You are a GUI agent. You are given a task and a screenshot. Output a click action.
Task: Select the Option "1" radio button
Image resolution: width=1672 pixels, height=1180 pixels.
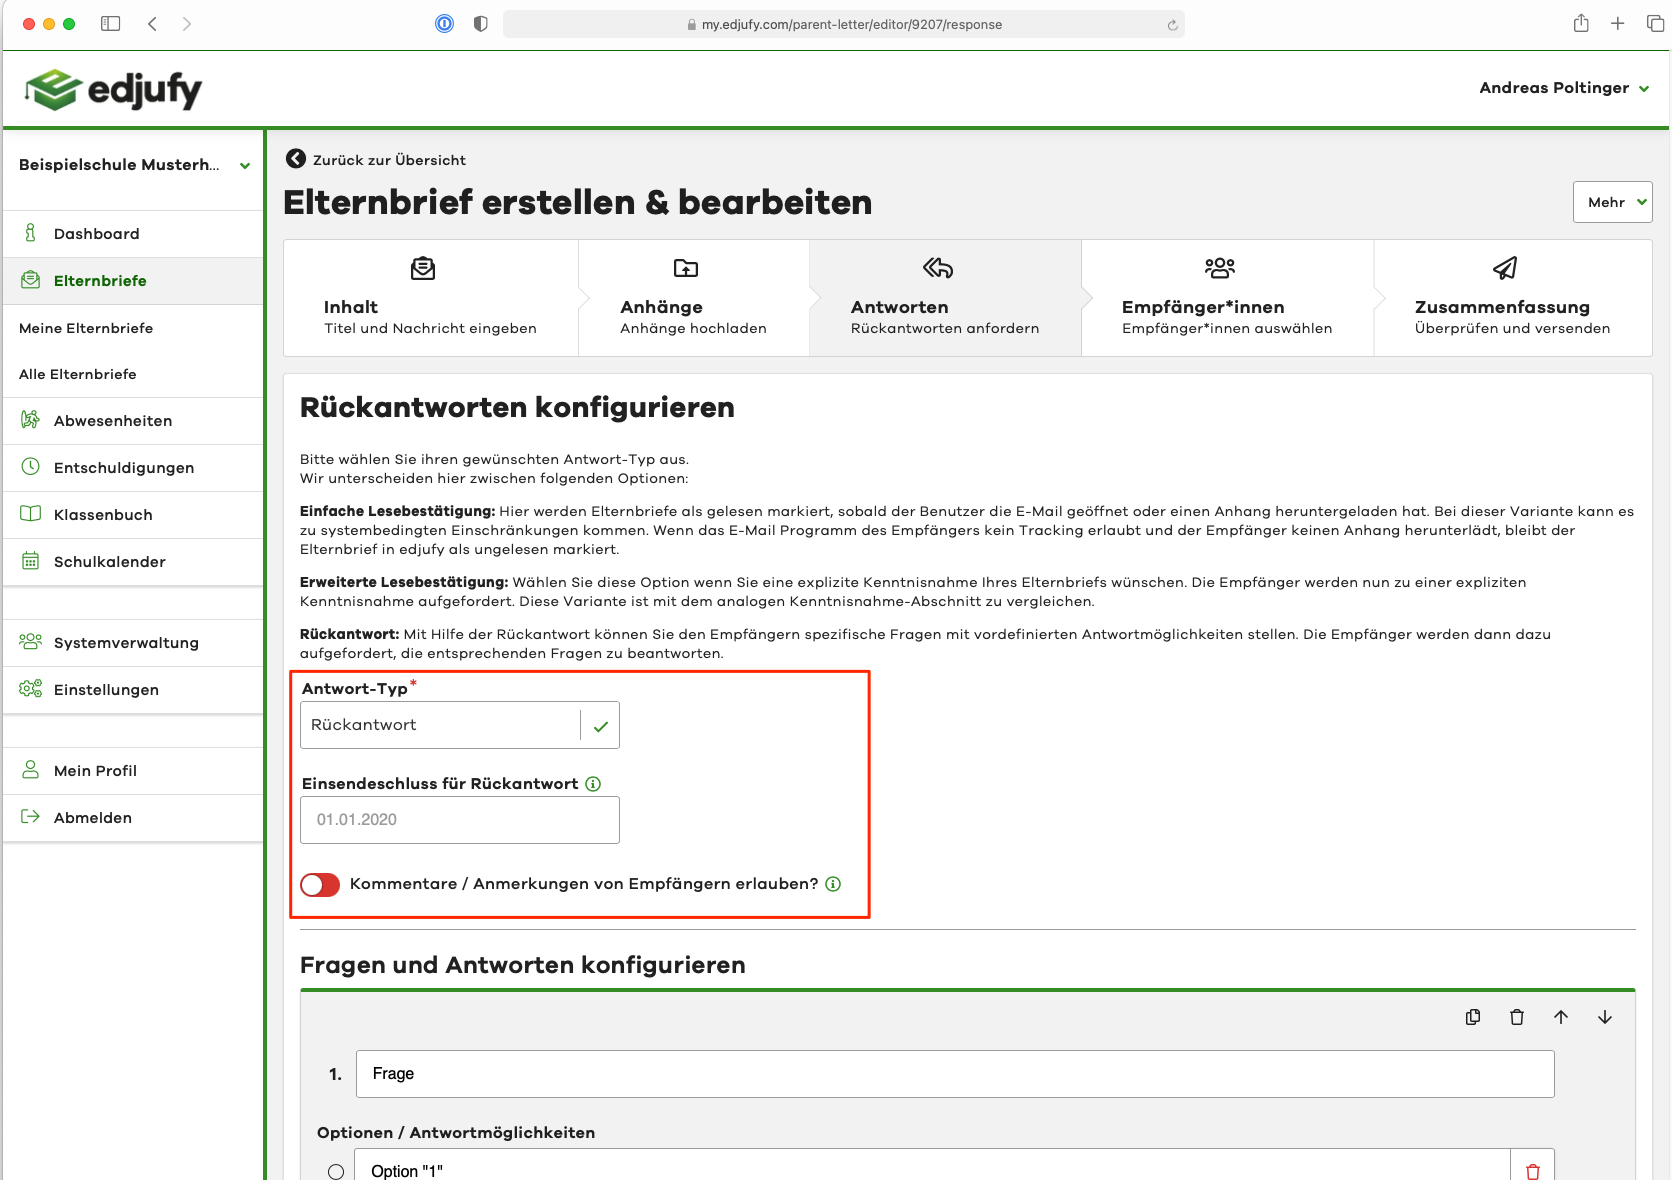[x=336, y=1171]
